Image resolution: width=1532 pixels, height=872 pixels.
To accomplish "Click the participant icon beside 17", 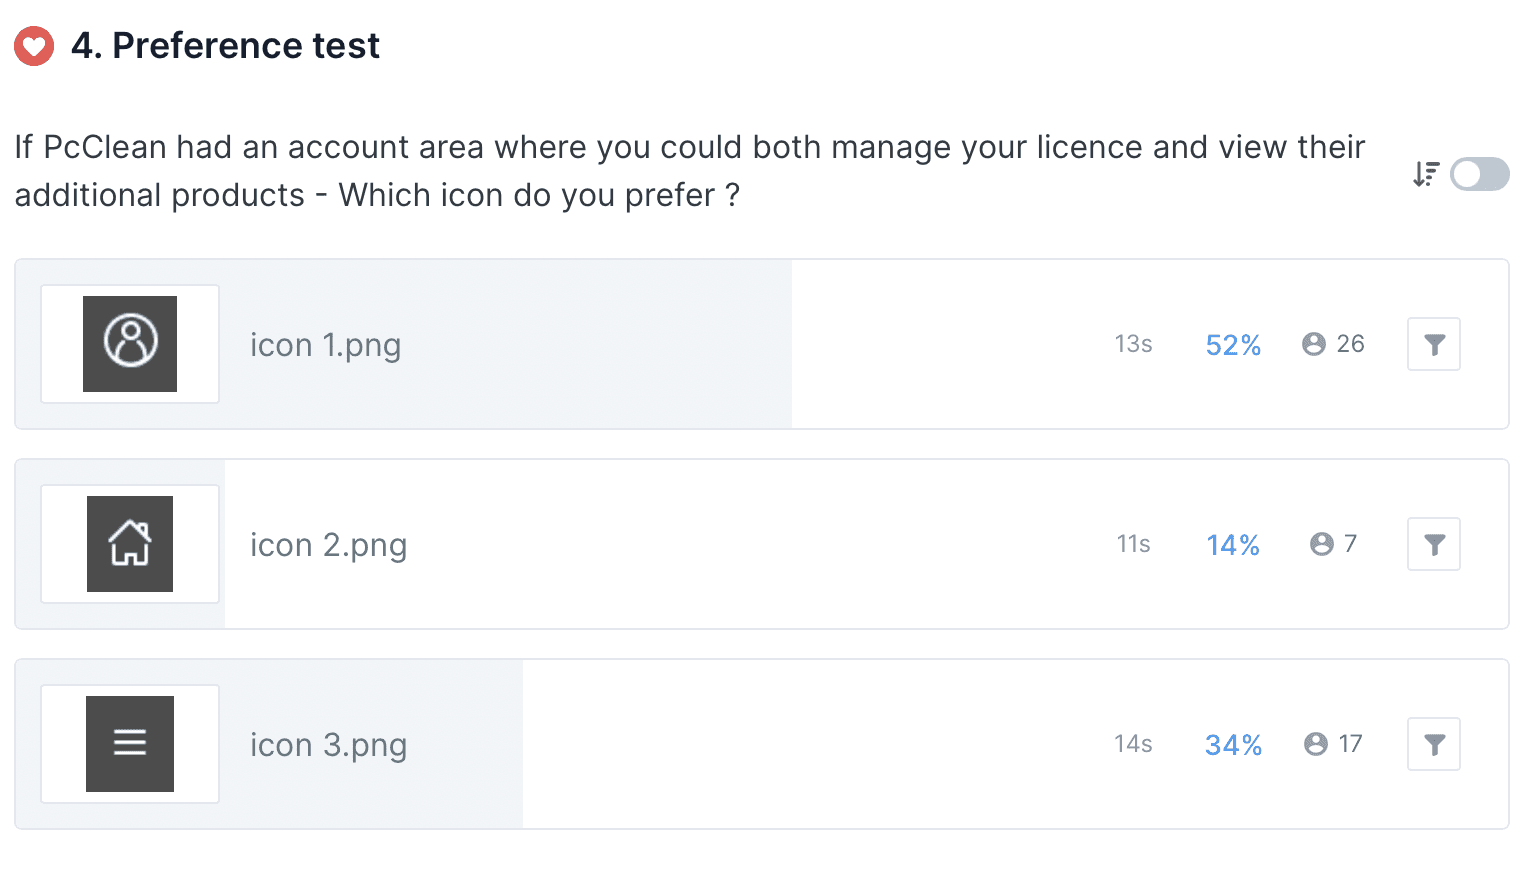I will (x=1315, y=744).
